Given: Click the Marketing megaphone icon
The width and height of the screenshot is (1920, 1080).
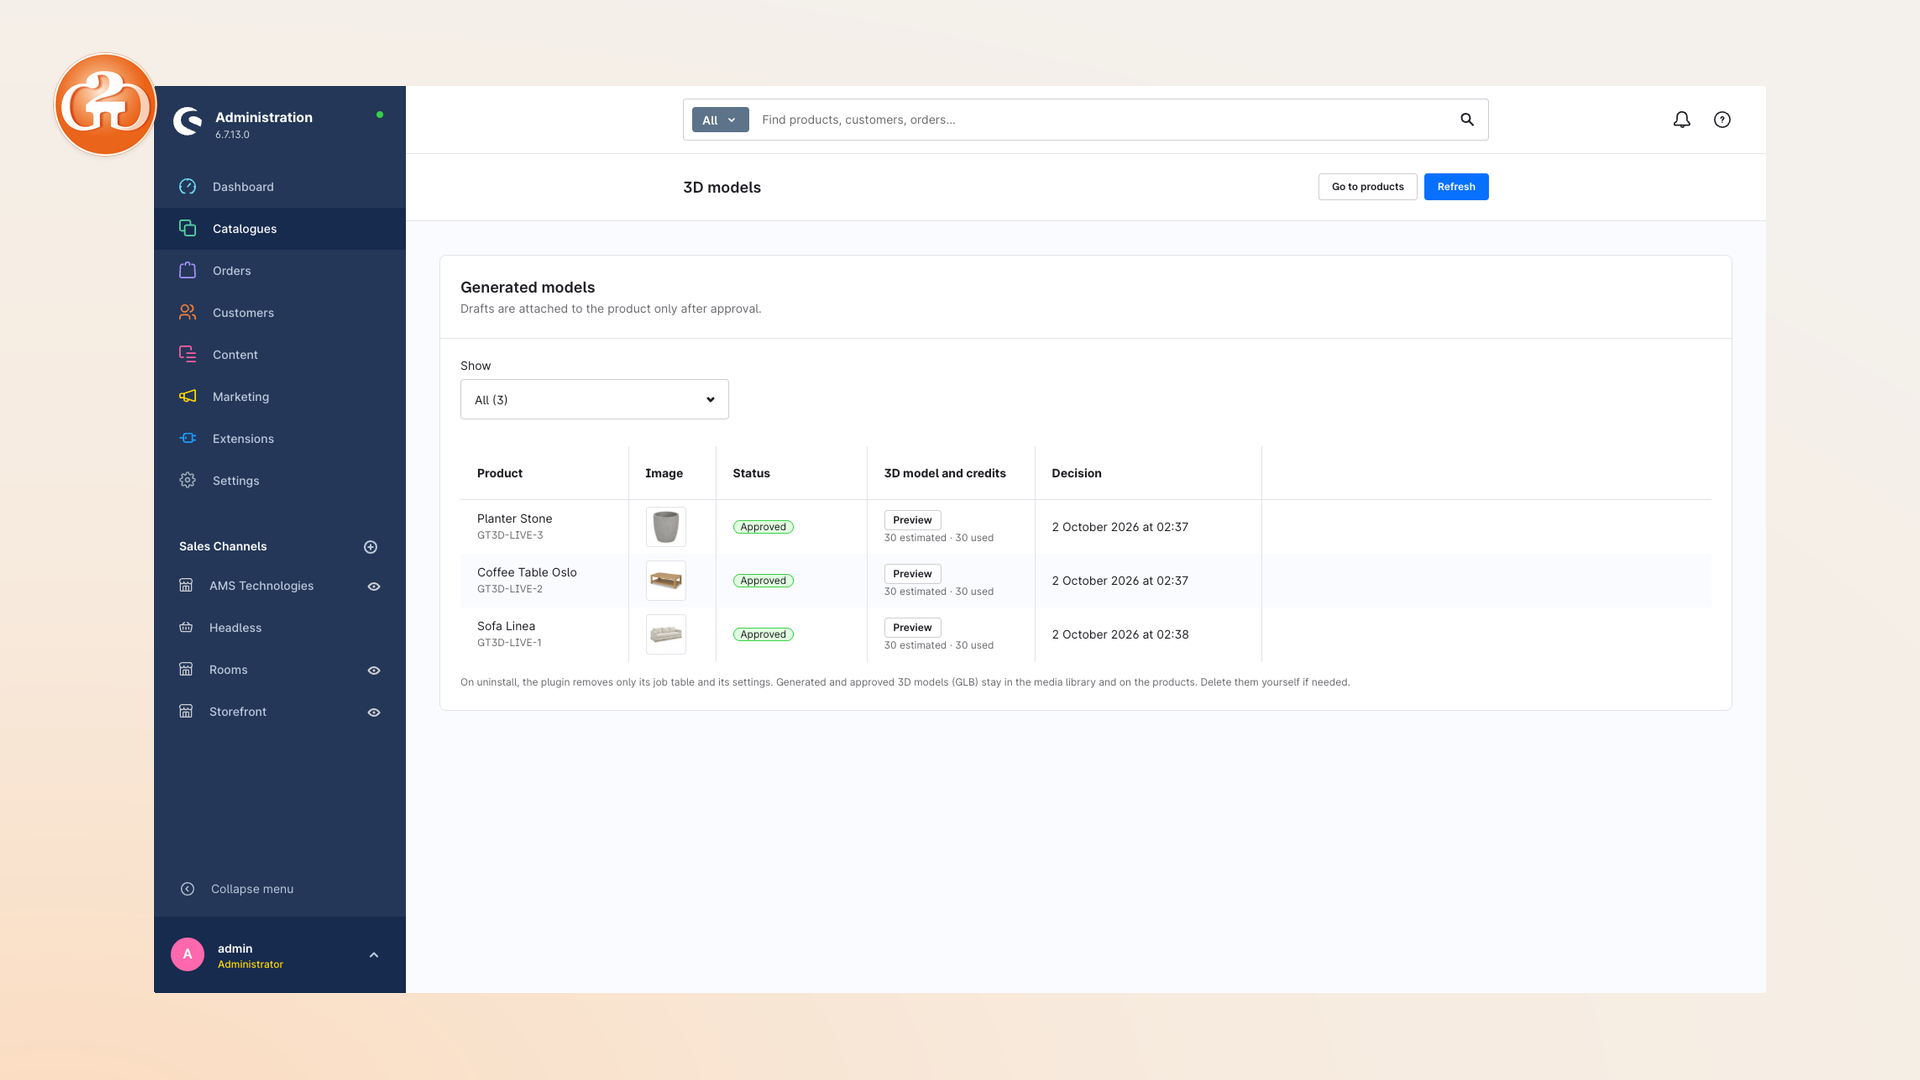Looking at the screenshot, I should coord(187,396).
